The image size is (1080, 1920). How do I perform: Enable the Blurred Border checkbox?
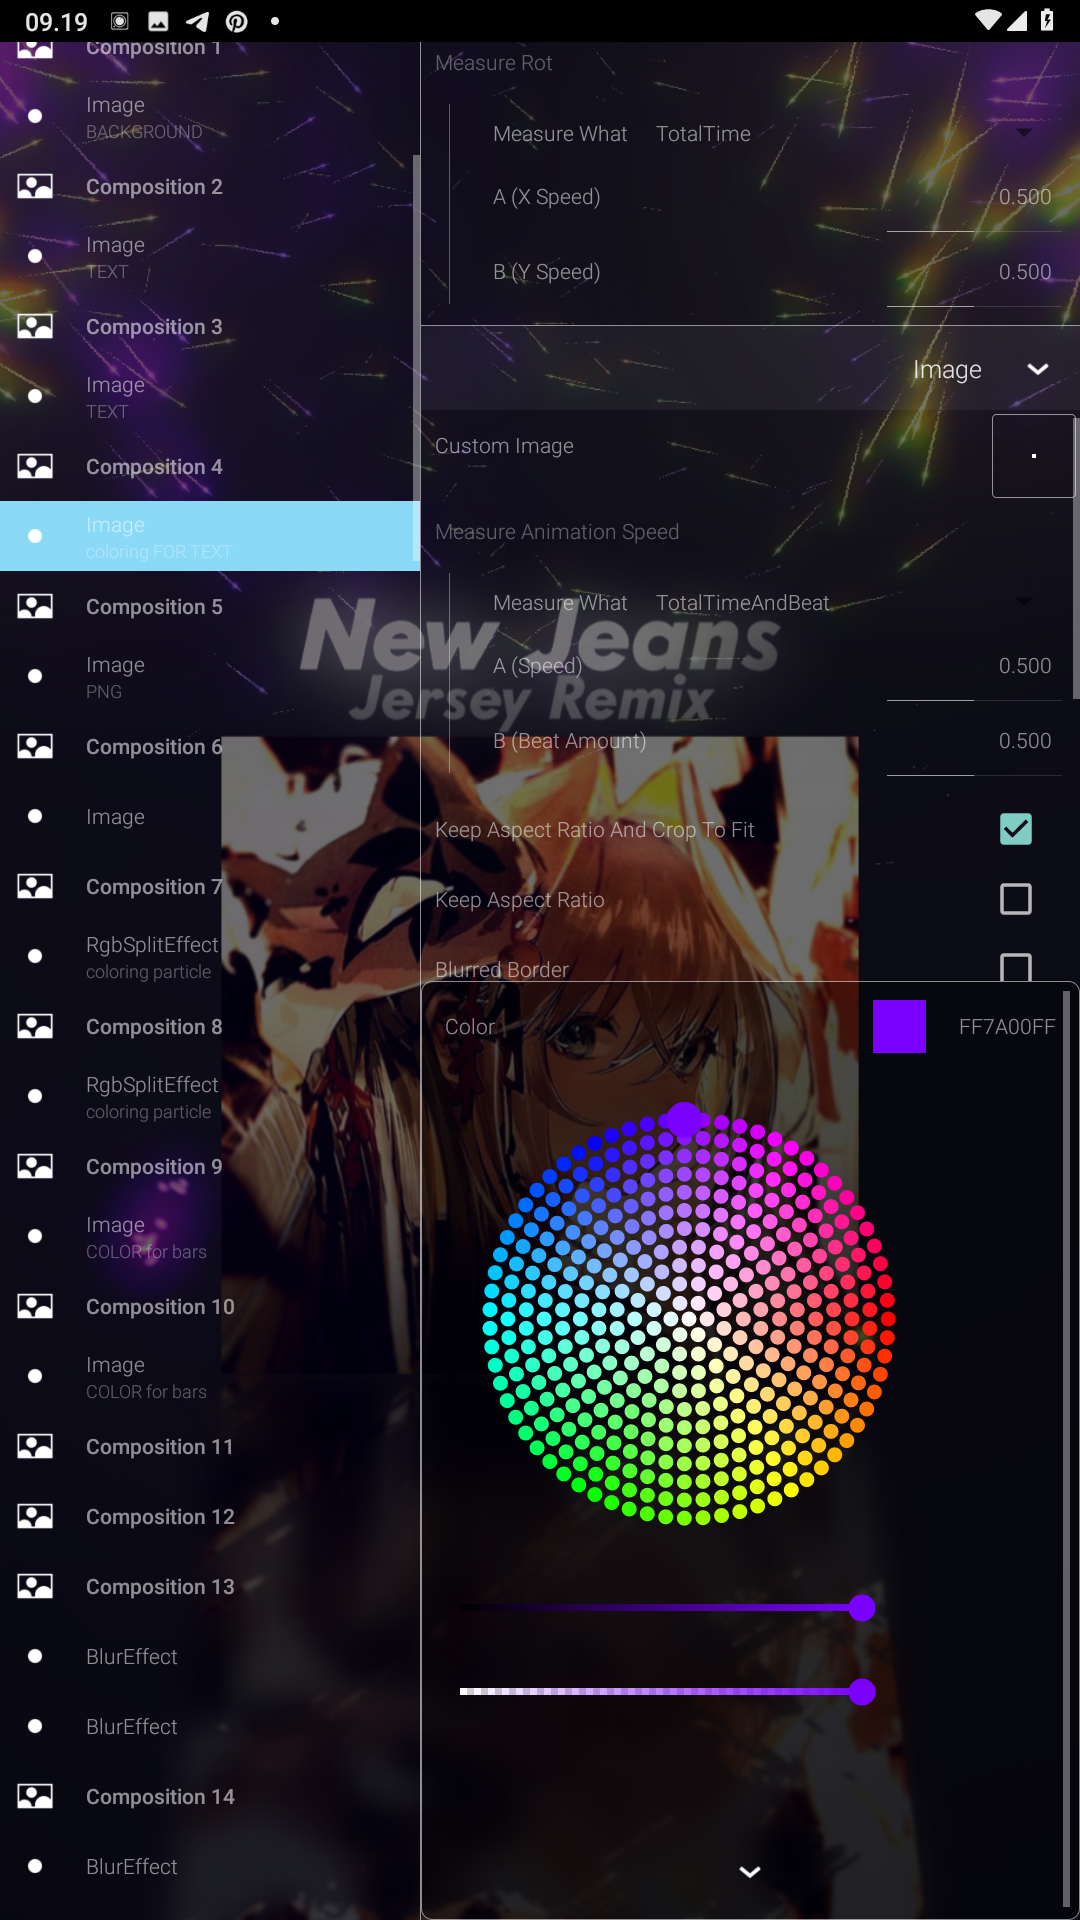coord(1016,967)
